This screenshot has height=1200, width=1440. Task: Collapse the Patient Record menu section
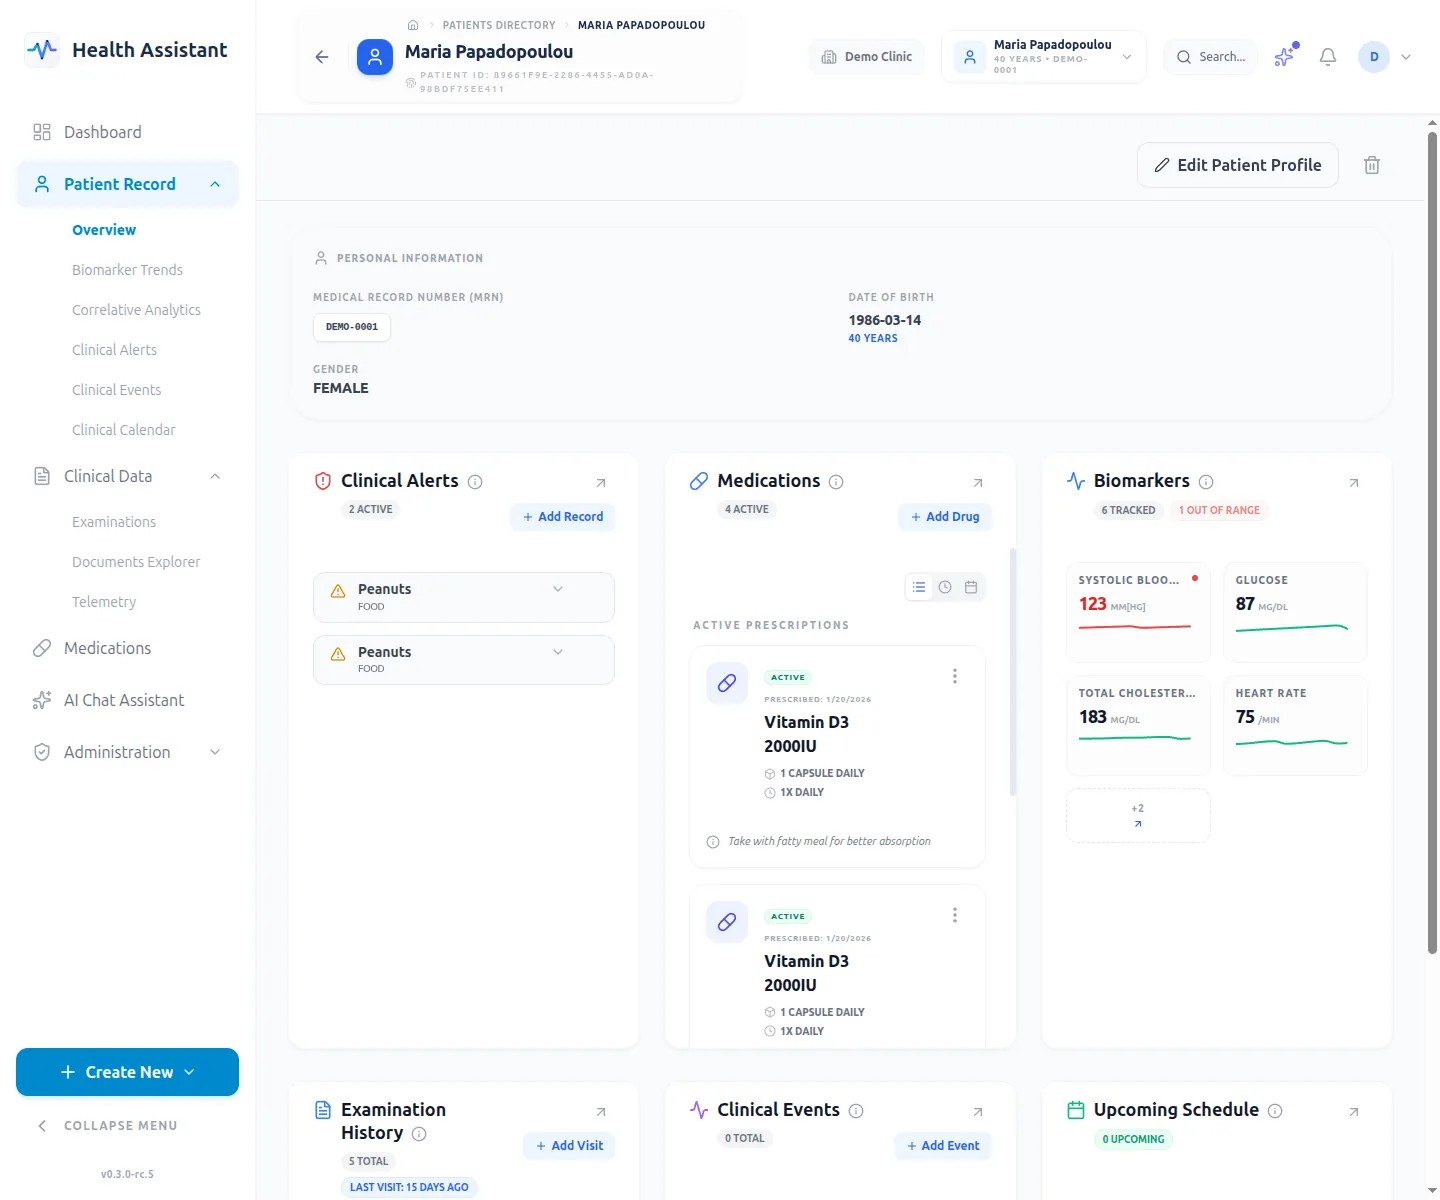[x=215, y=184]
